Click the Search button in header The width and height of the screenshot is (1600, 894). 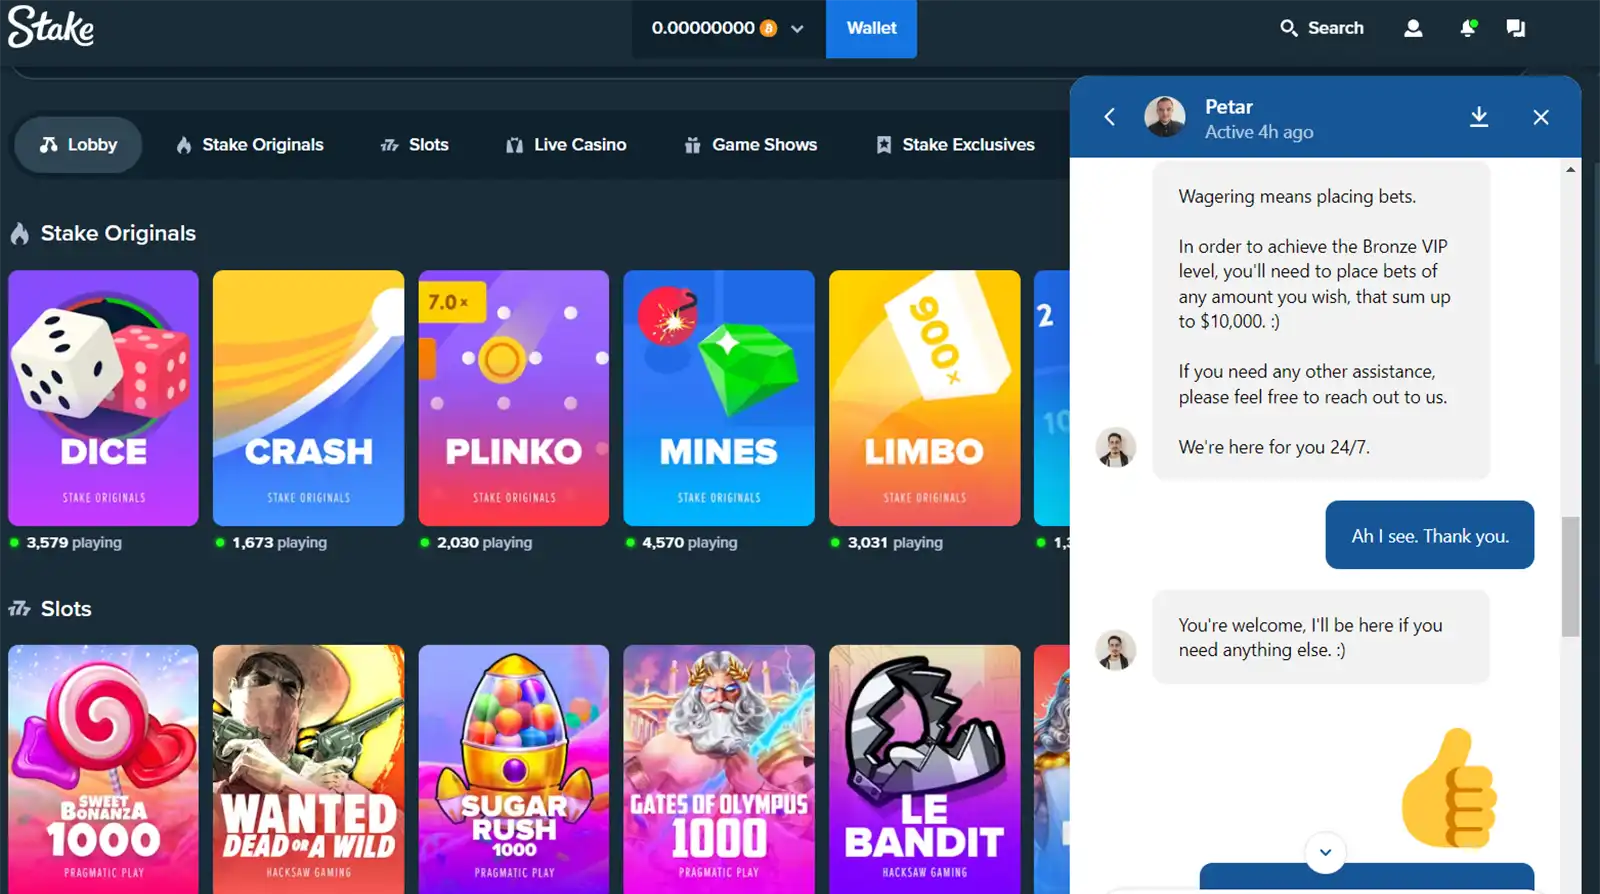pyautogui.click(x=1321, y=28)
